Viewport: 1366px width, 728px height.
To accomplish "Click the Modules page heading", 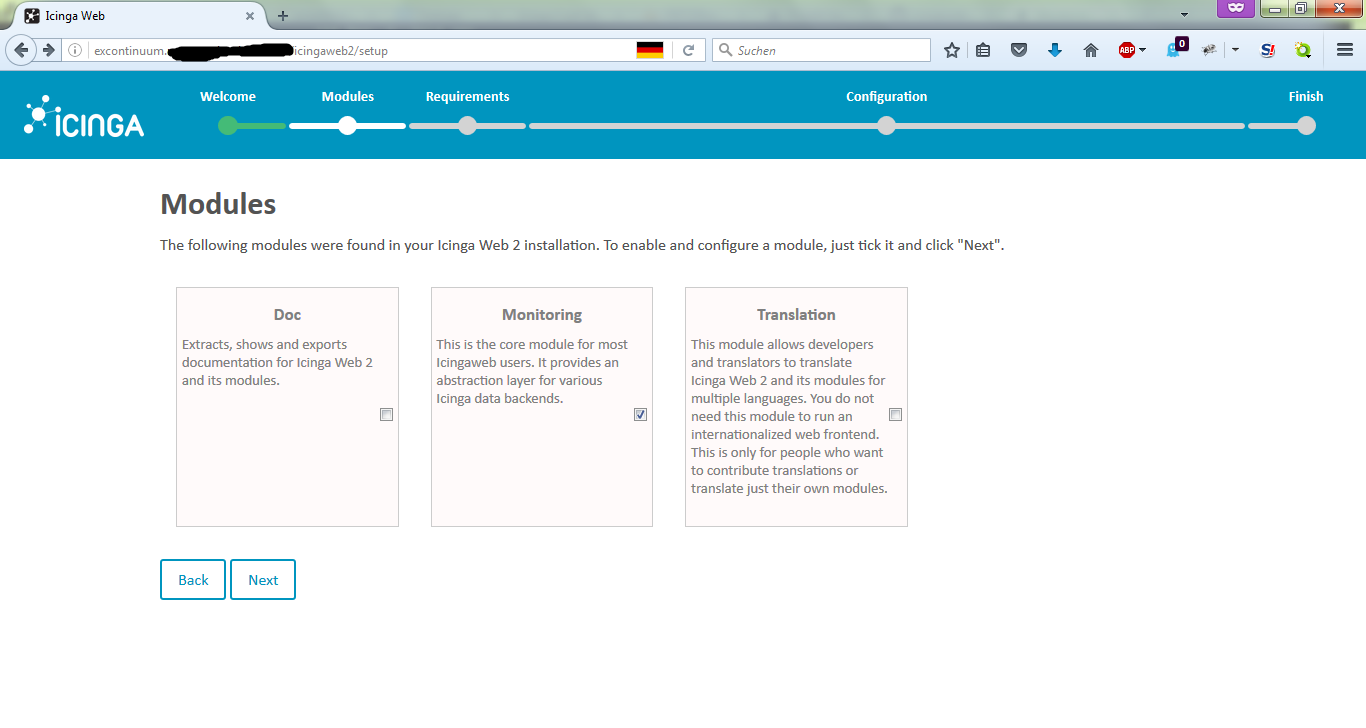I will tap(218, 204).
